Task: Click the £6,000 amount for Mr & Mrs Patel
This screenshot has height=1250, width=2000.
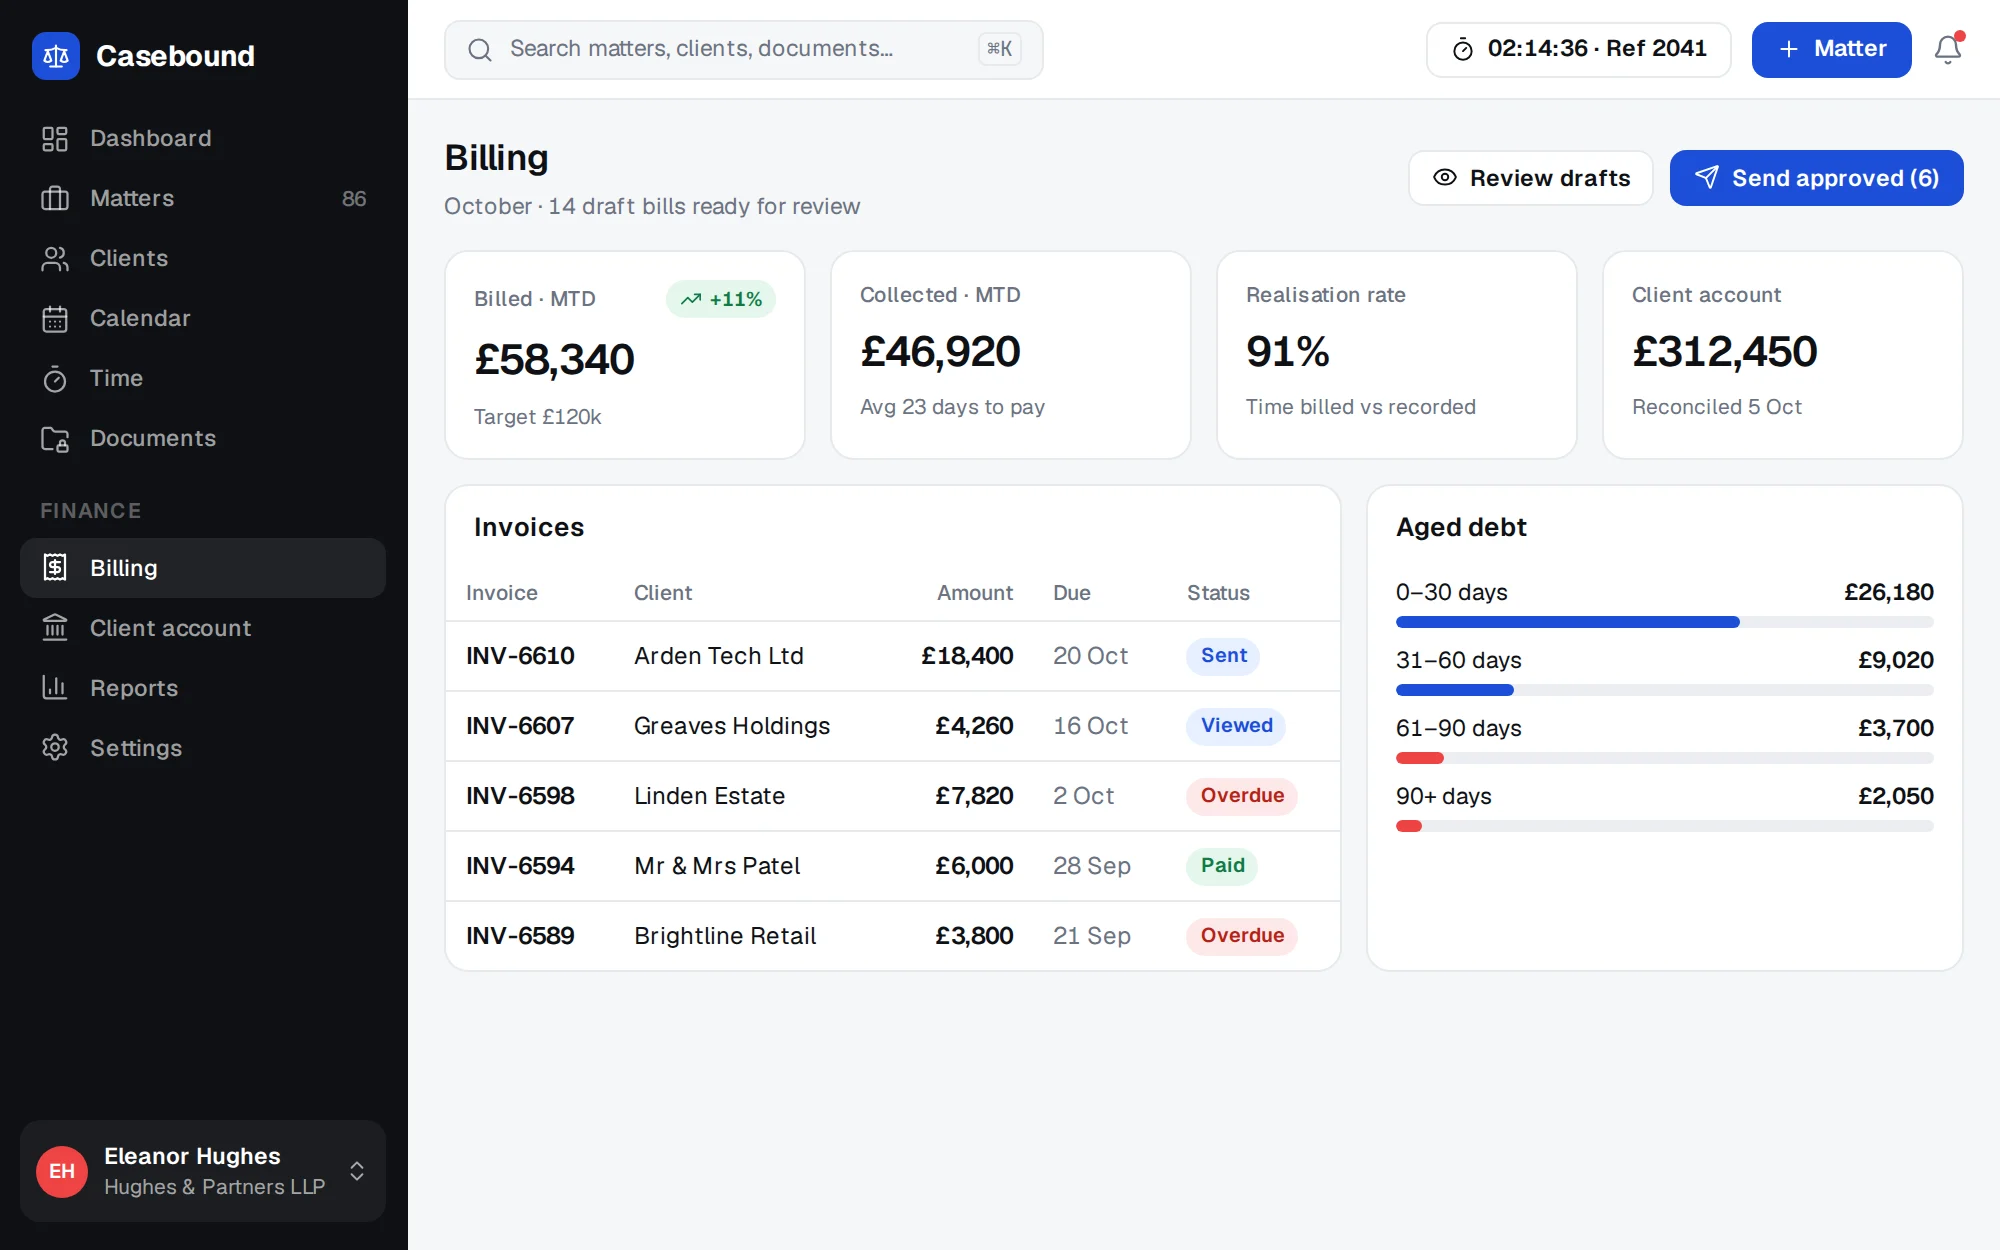Action: coord(974,866)
